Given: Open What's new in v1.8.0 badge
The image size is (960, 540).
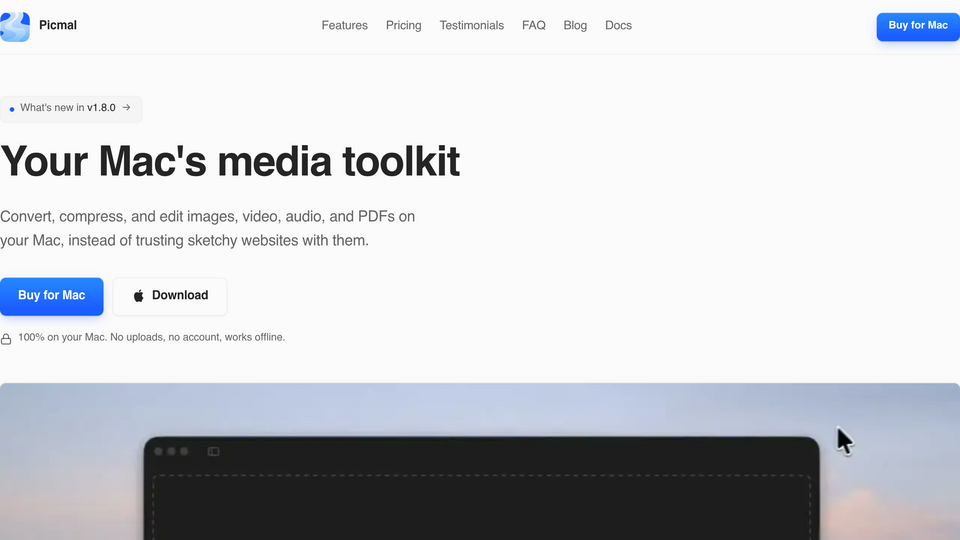Looking at the screenshot, I should point(71,108).
